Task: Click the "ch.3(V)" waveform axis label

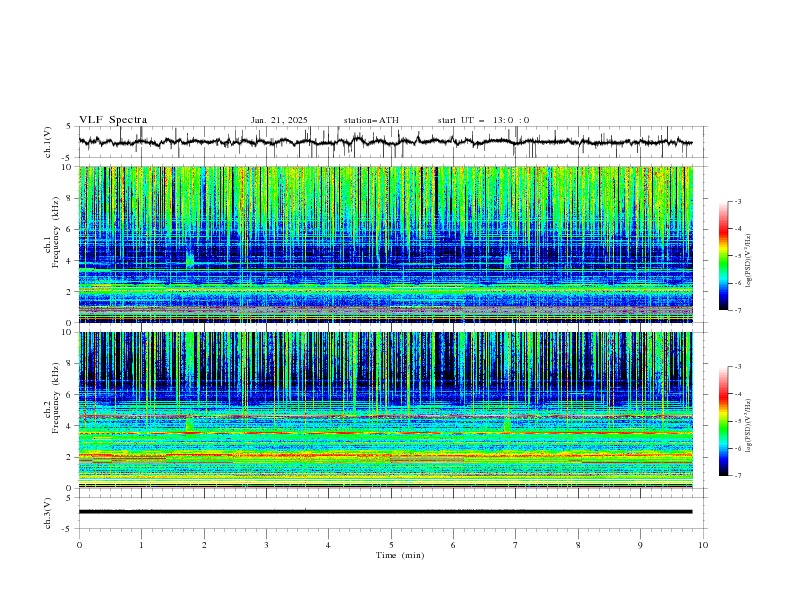Action: (48, 513)
